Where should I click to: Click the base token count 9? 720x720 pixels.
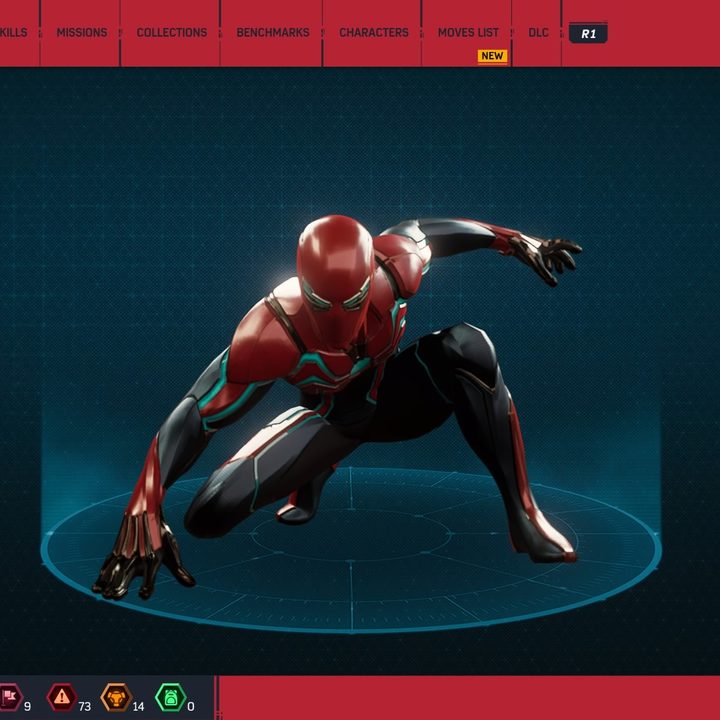coord(27,706)
